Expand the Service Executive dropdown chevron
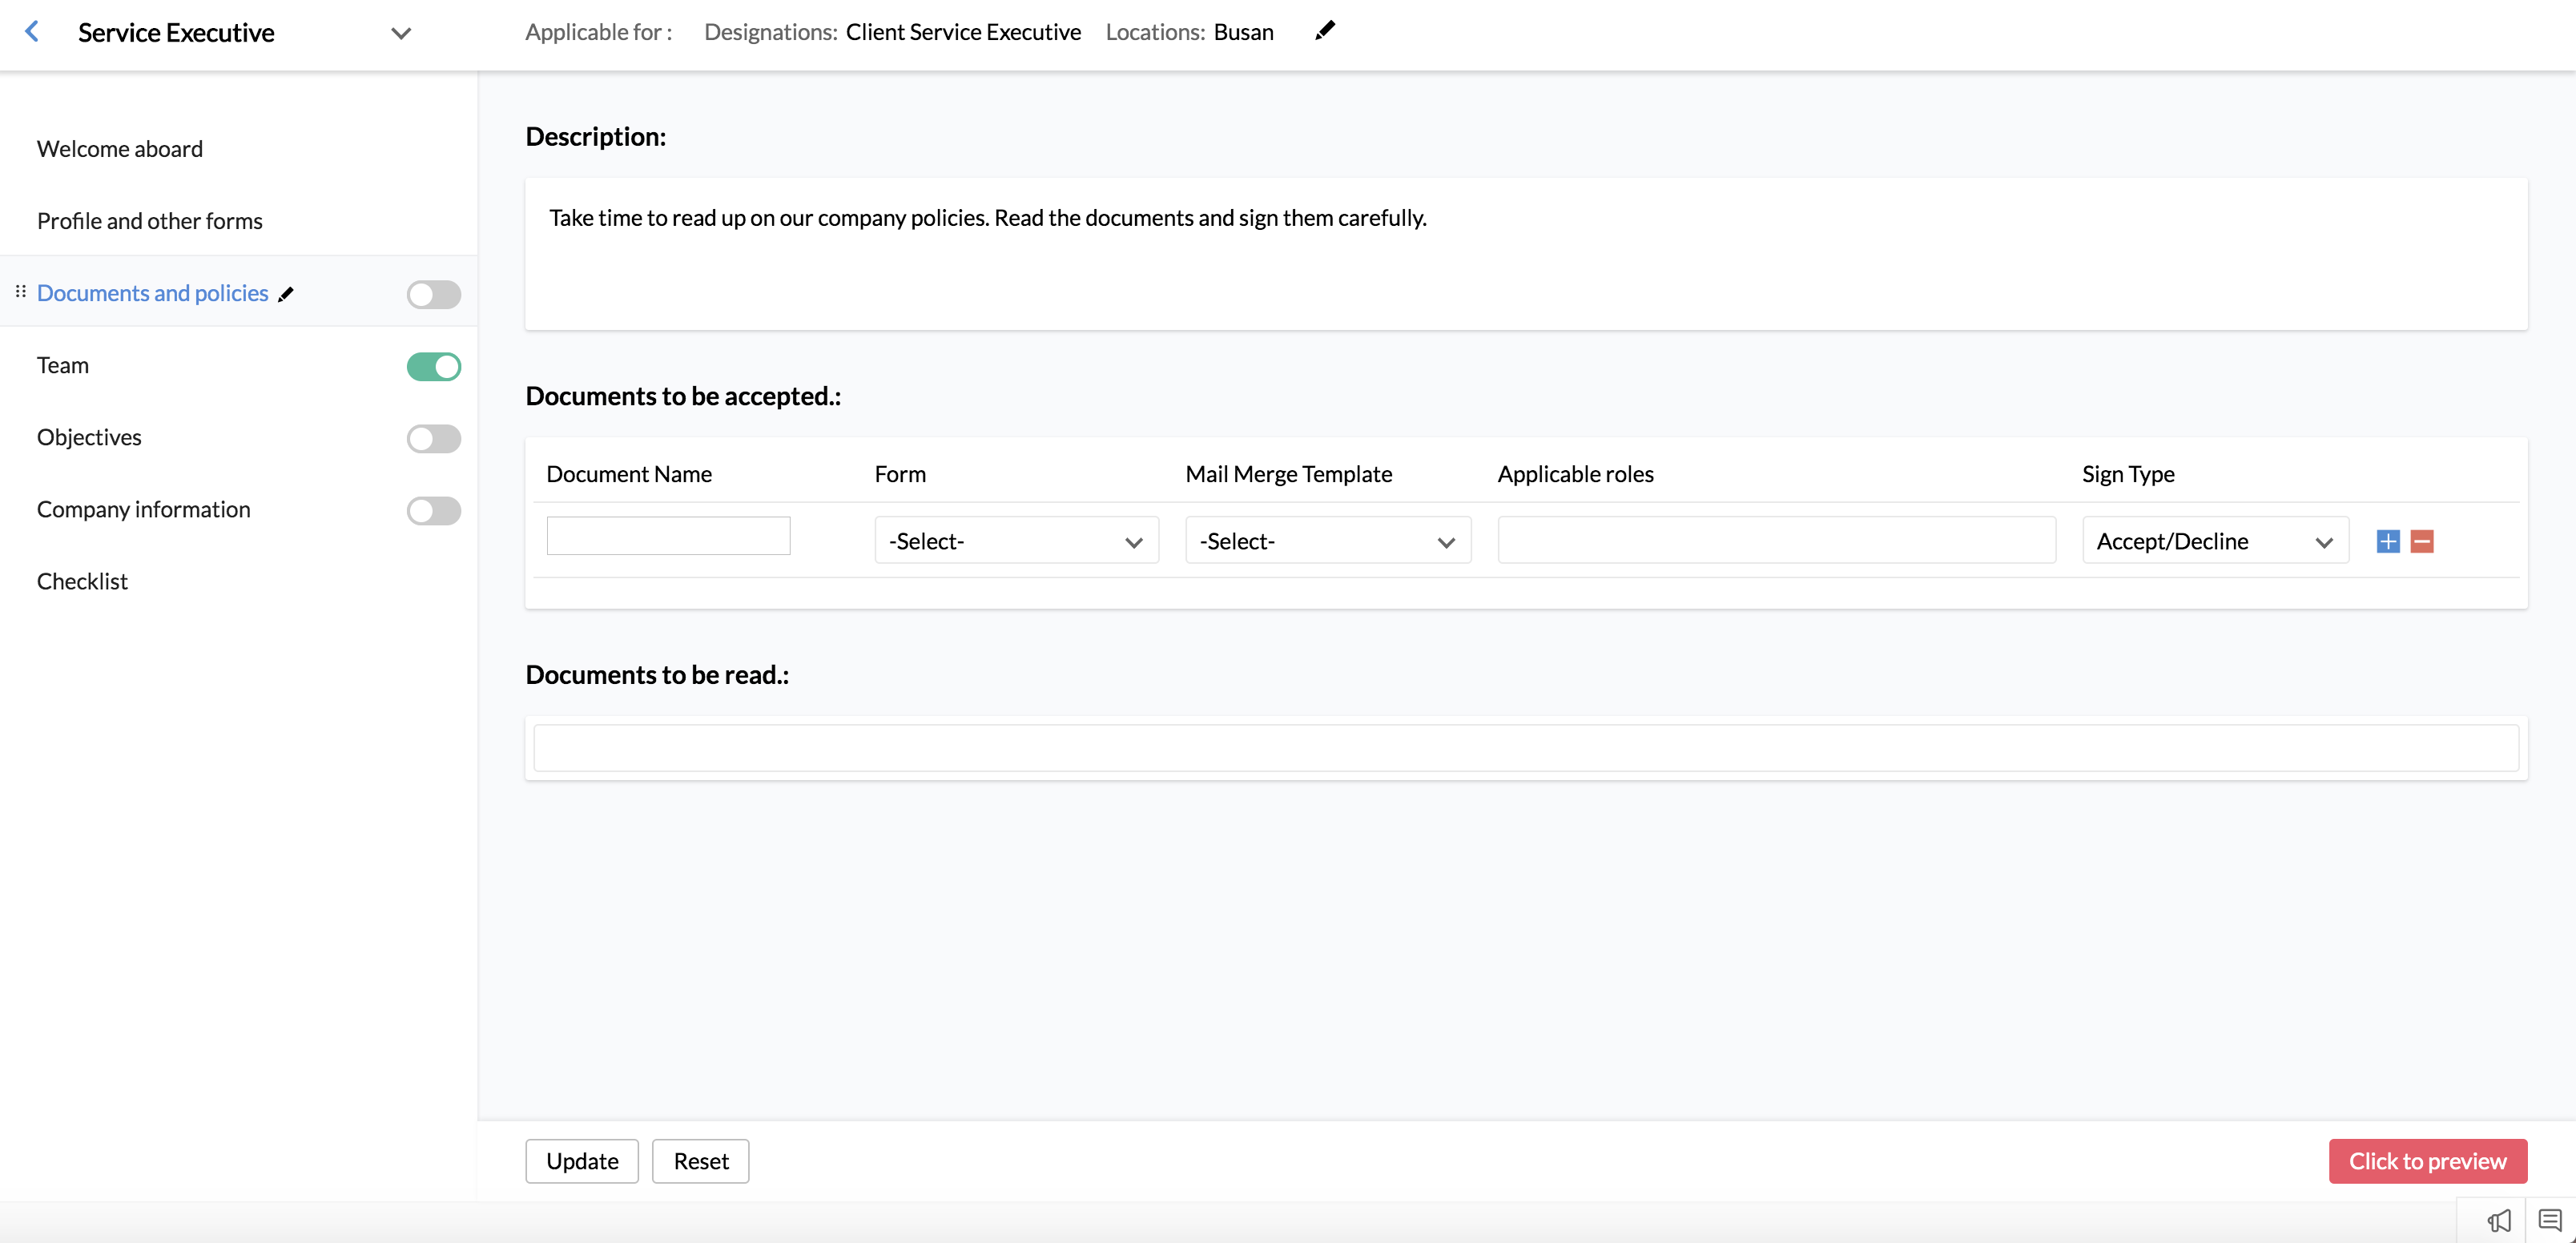This screenshot has height=1243, width=2576. pos(401,33)
